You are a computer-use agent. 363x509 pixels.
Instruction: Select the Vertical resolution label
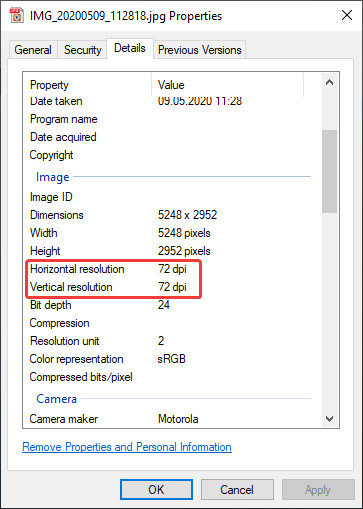pyautogui.click(x=71, y=287)
